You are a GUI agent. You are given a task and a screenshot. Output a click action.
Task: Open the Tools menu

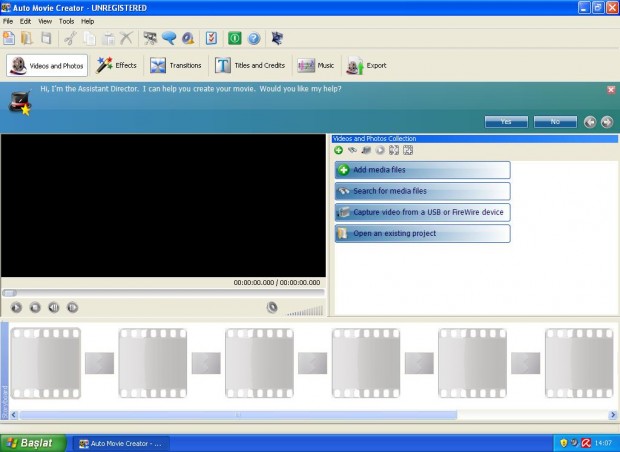point(66,21)
